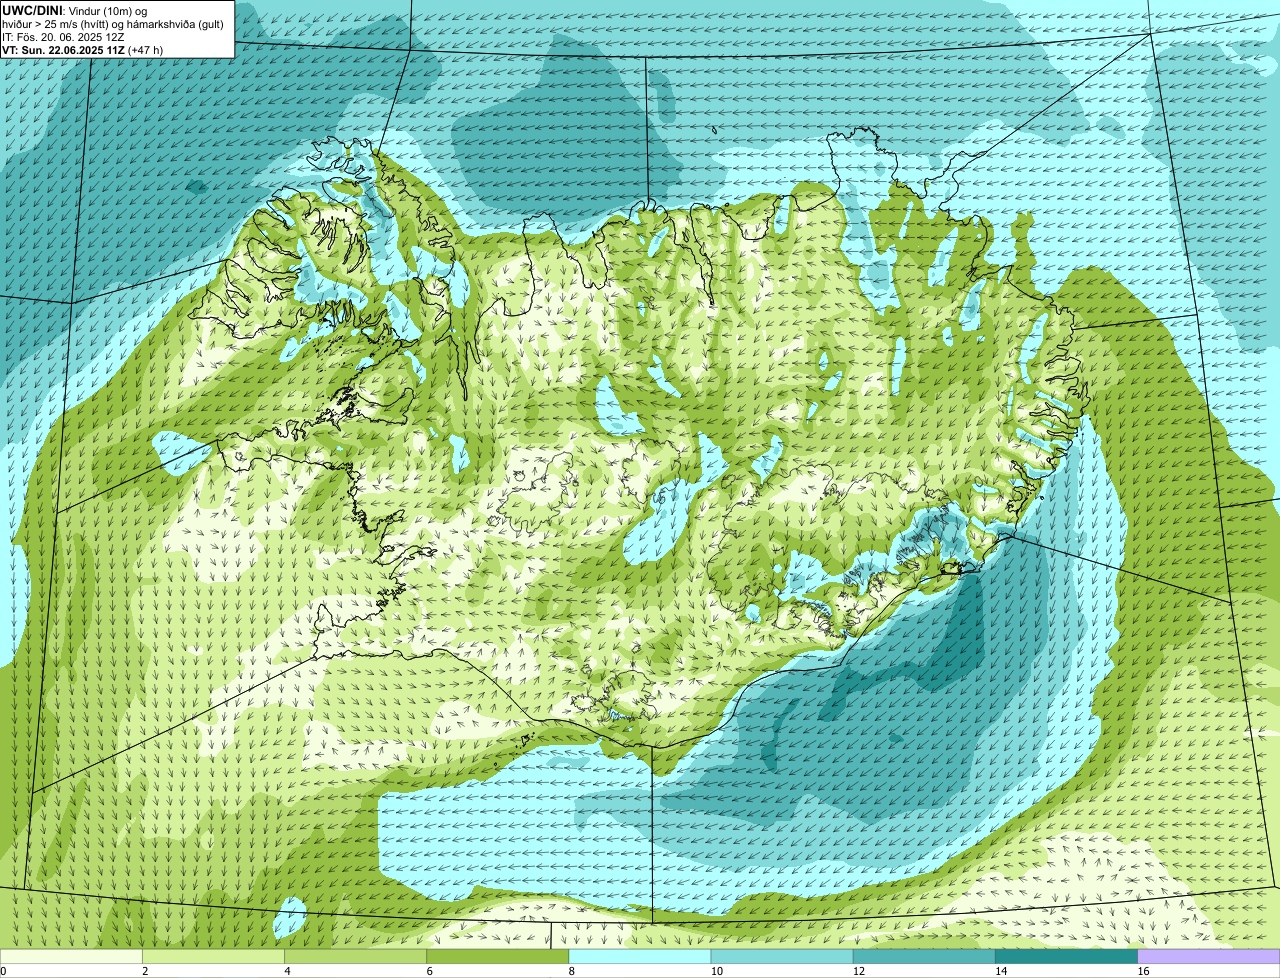Click the "UWC/DINI: Vindur (10m) og" title line
The width and height of the screenshot is (1280, 978).
[x=75, y=10]
